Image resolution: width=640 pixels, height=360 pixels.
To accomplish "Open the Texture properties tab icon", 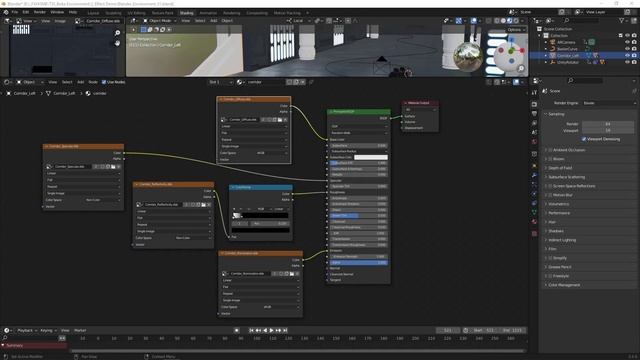I will [x=534, y=233].
